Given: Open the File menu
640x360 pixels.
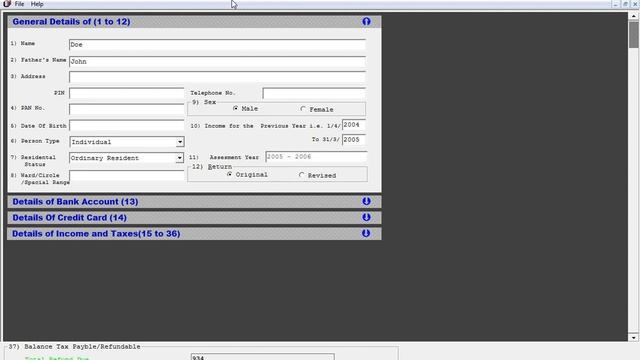Looking at the screenshot, I should (x=19, y=4).
